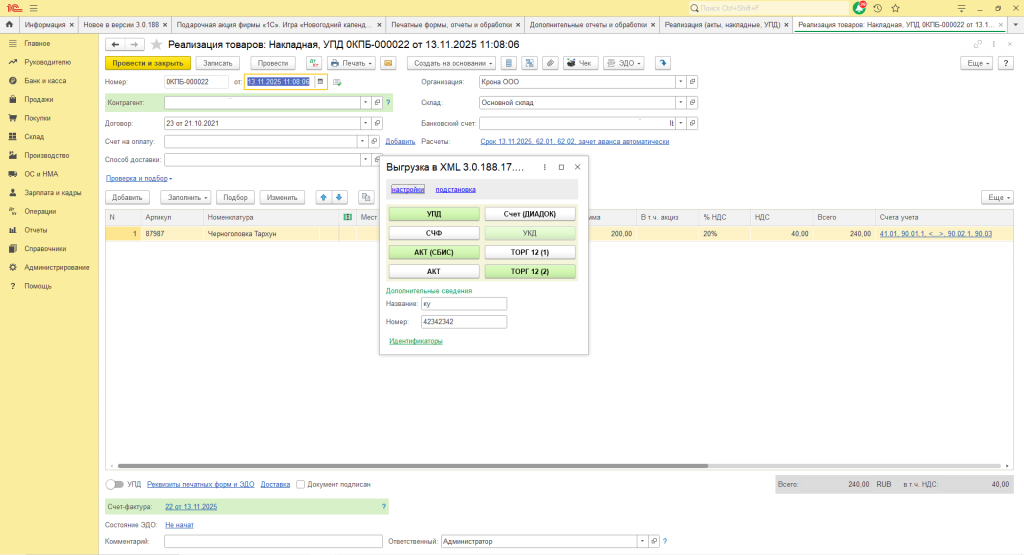Screen dimensions: 1024x555
Task: Expand the Склад dropdown list
Action: click(x=680, y=103)
